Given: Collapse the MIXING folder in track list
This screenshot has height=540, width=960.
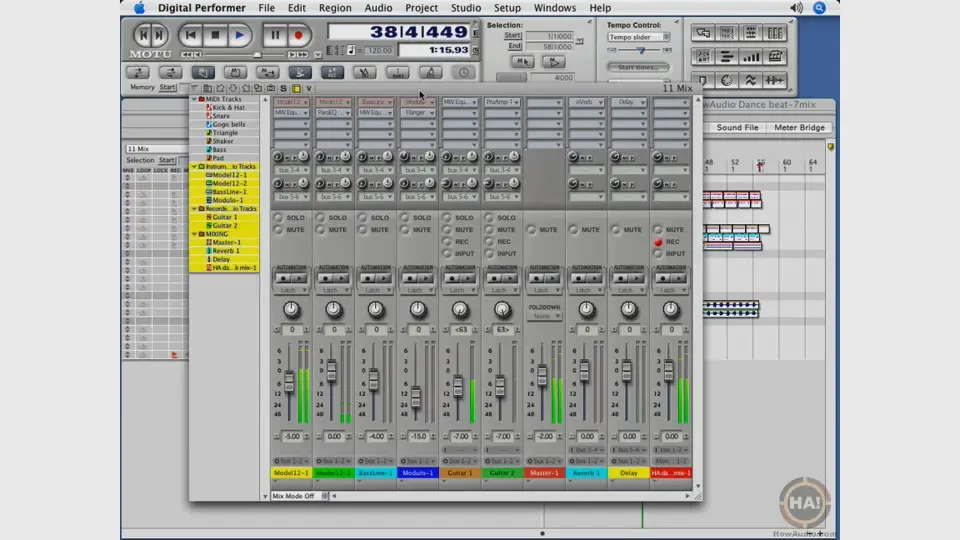Looking at the screenshot, I should [x=195, y=234].
